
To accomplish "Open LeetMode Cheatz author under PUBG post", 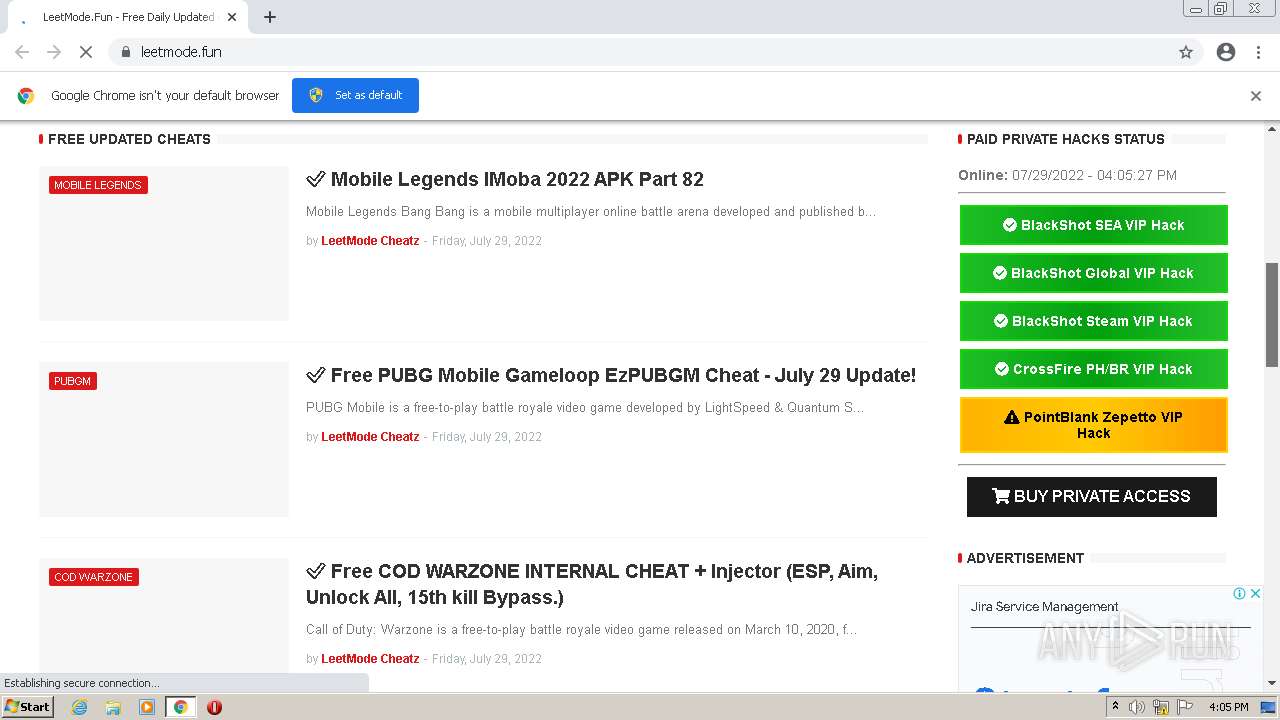I will [x=370, y=437].
